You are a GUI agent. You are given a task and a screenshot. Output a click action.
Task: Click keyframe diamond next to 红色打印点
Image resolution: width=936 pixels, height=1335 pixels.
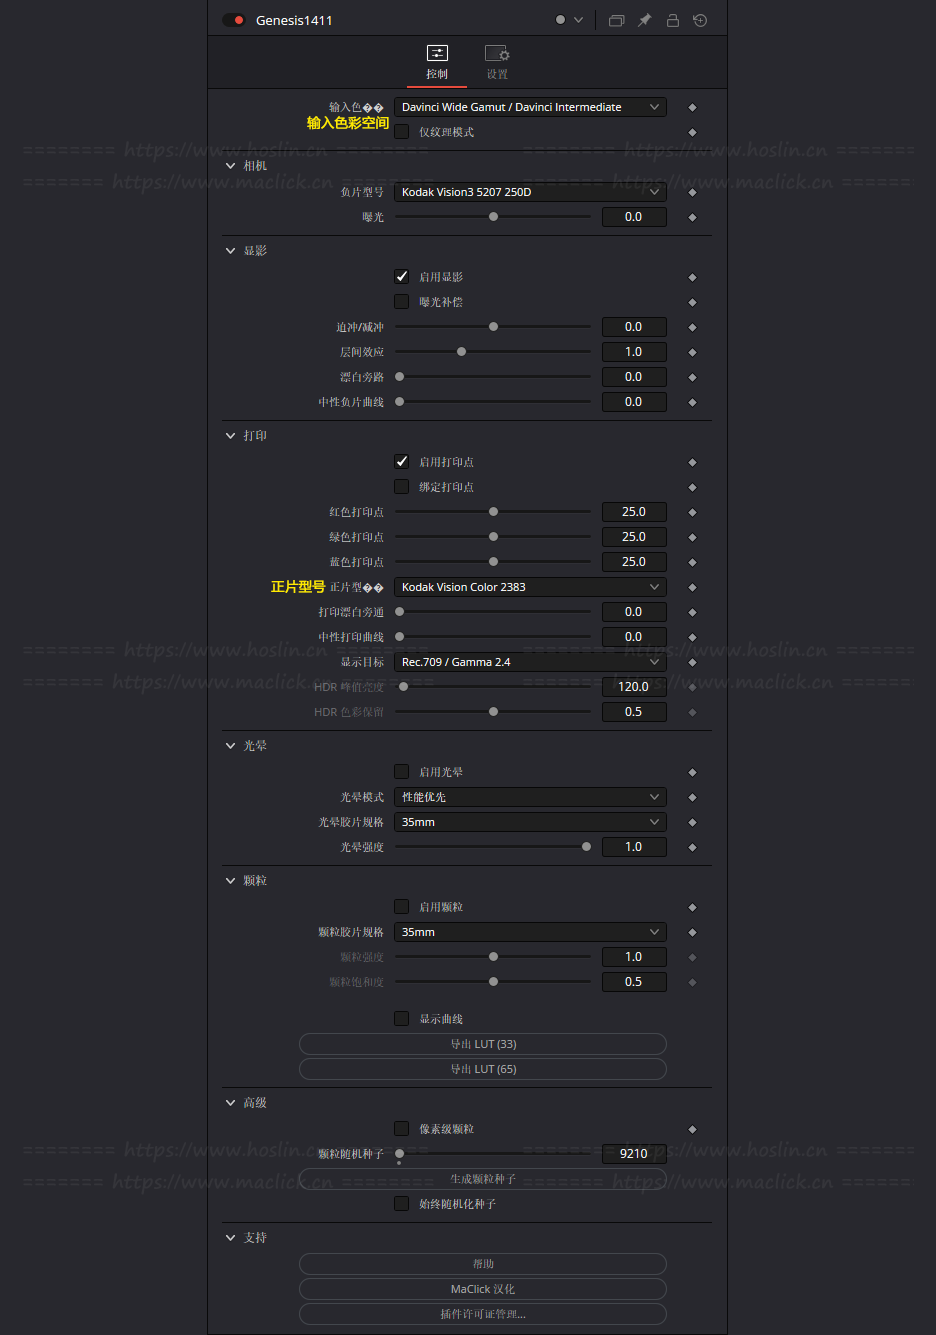coord(692,512)
